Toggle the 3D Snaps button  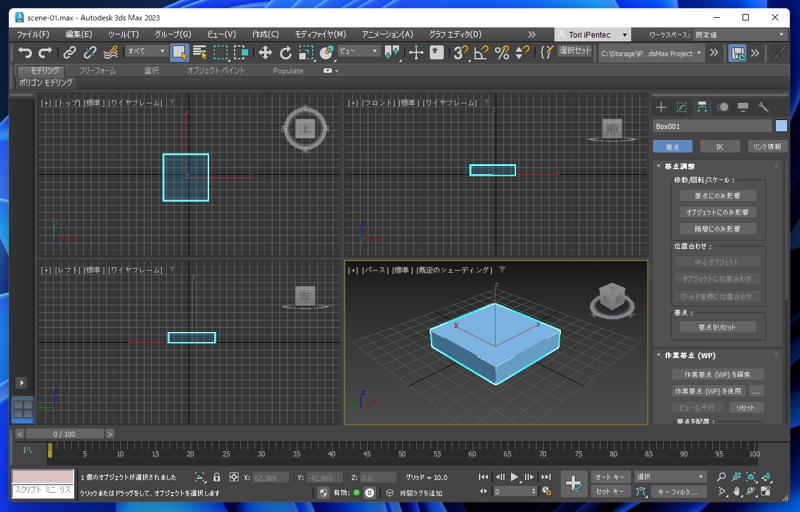coord(461,52)
